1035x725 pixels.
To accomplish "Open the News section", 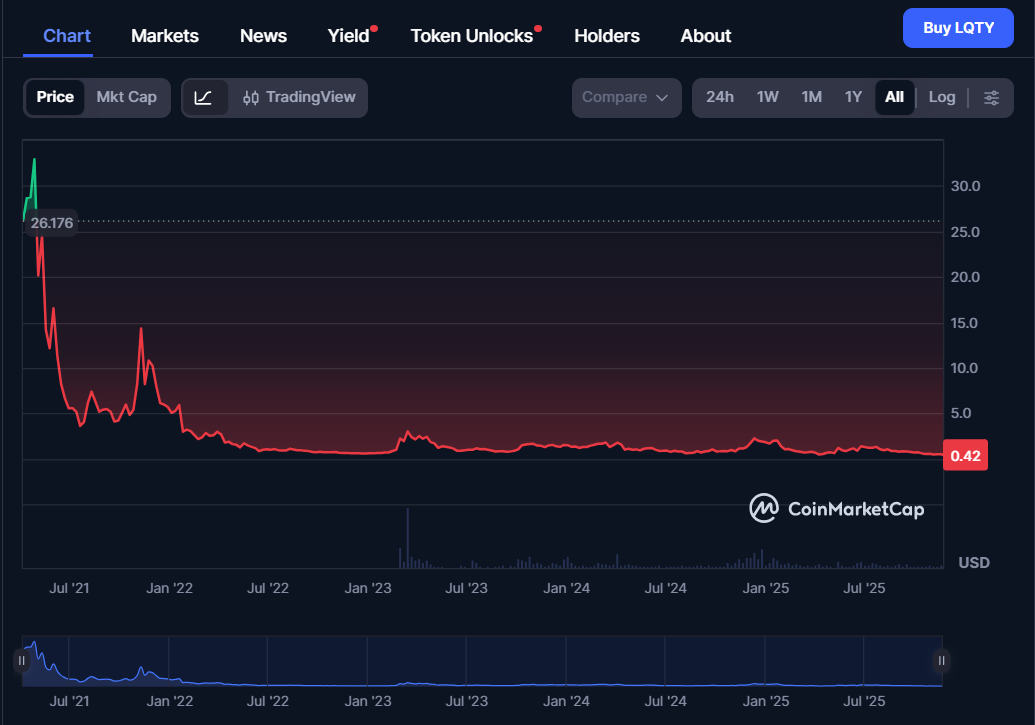I will tap(263, 35).
